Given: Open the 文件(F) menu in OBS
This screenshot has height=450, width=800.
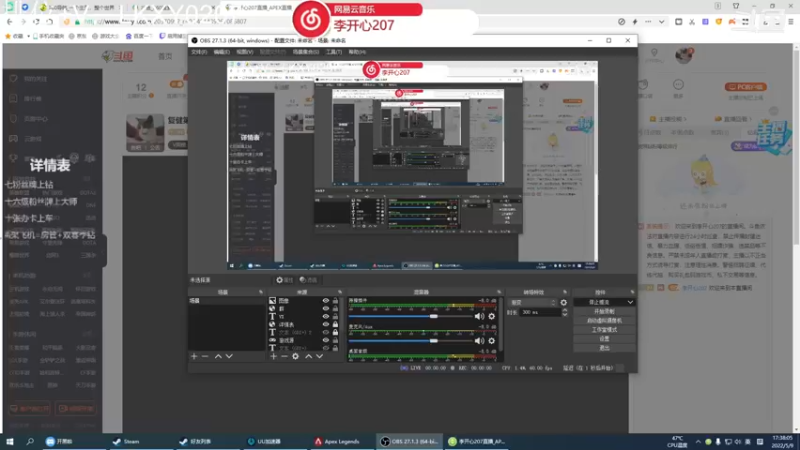Looking at the screenshot, I should point(199,52).
